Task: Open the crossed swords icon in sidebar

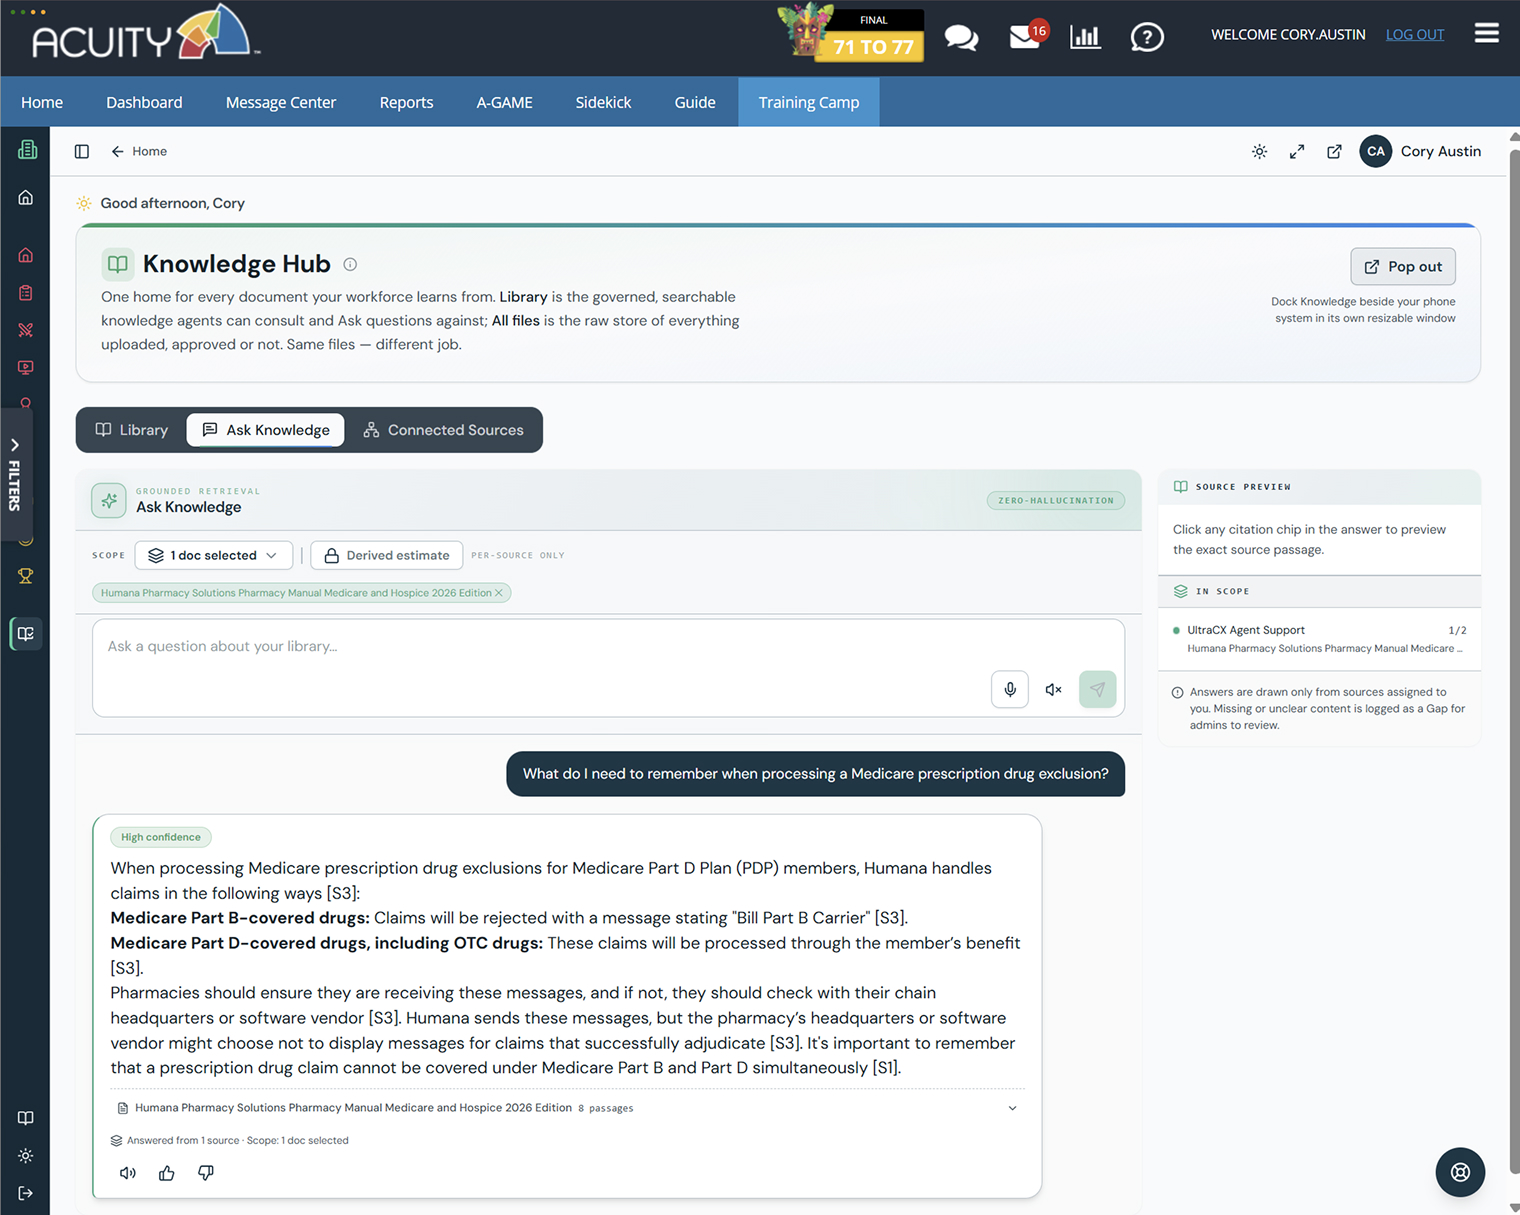Action: (x=26, y=330)
